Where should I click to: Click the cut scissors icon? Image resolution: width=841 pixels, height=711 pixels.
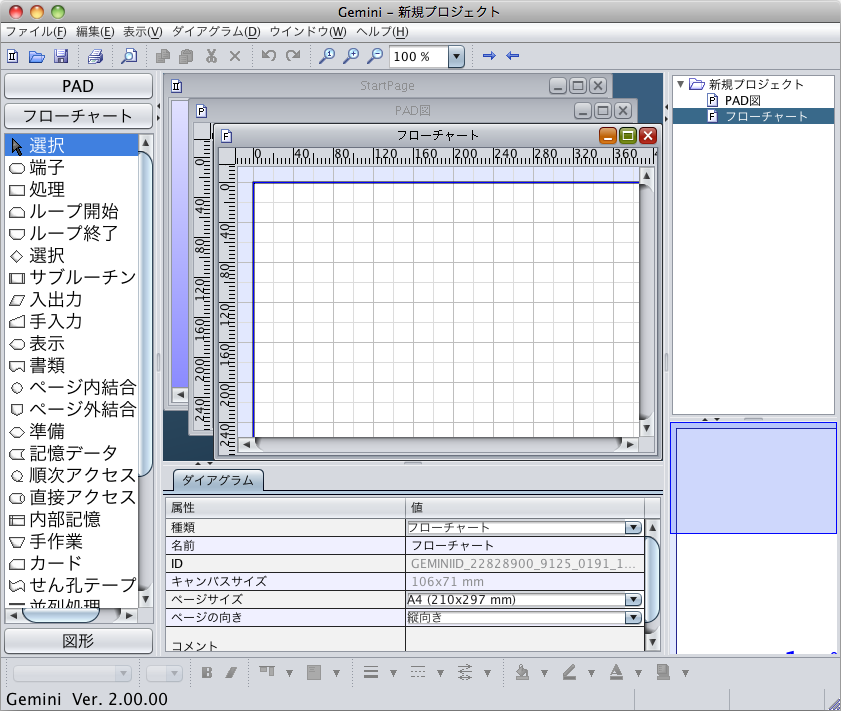211,56
